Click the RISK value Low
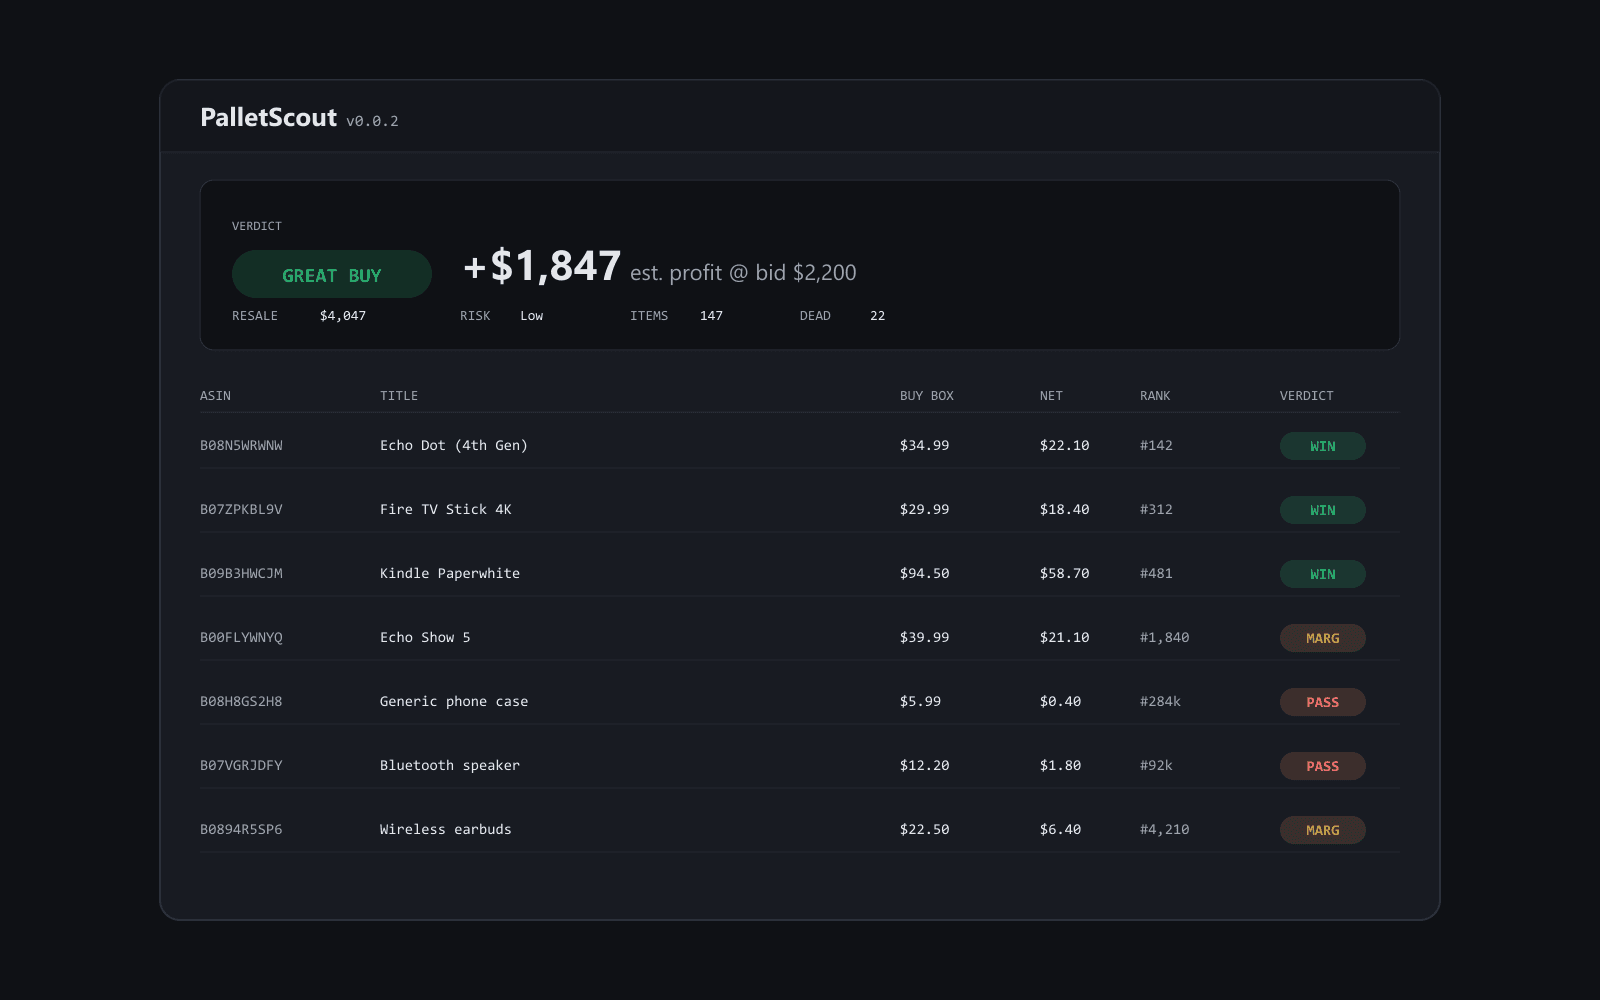The height and width of the screenshot is (1000, 1600). (532, 316)
